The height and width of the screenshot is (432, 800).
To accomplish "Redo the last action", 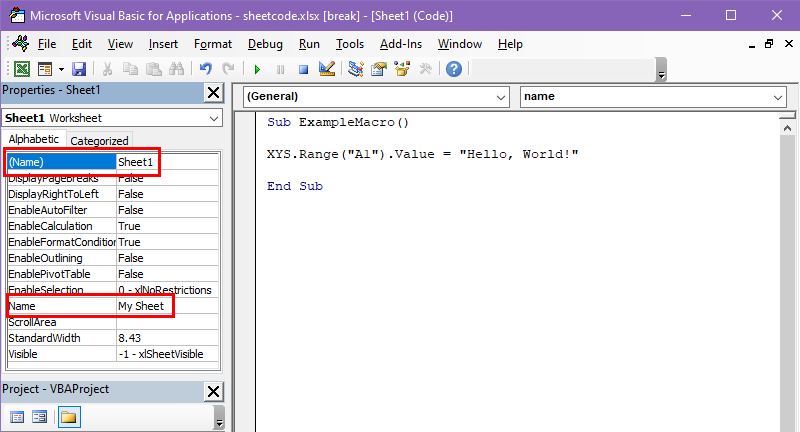I will tap(228, 69).
